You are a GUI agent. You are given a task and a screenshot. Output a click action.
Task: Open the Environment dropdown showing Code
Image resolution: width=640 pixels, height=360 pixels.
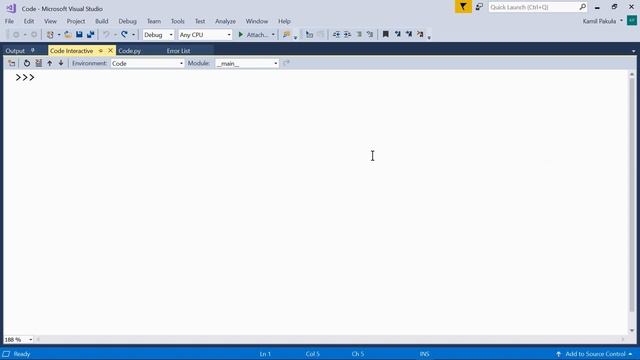pyautogui.click(x=147, y=63)
